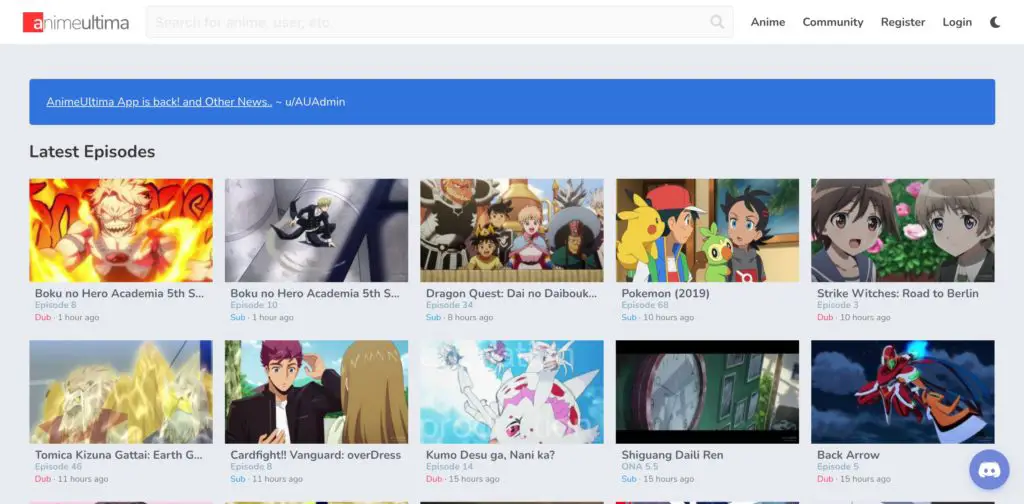
Task: Go to the Login page
Action: [x=957, y=22]
